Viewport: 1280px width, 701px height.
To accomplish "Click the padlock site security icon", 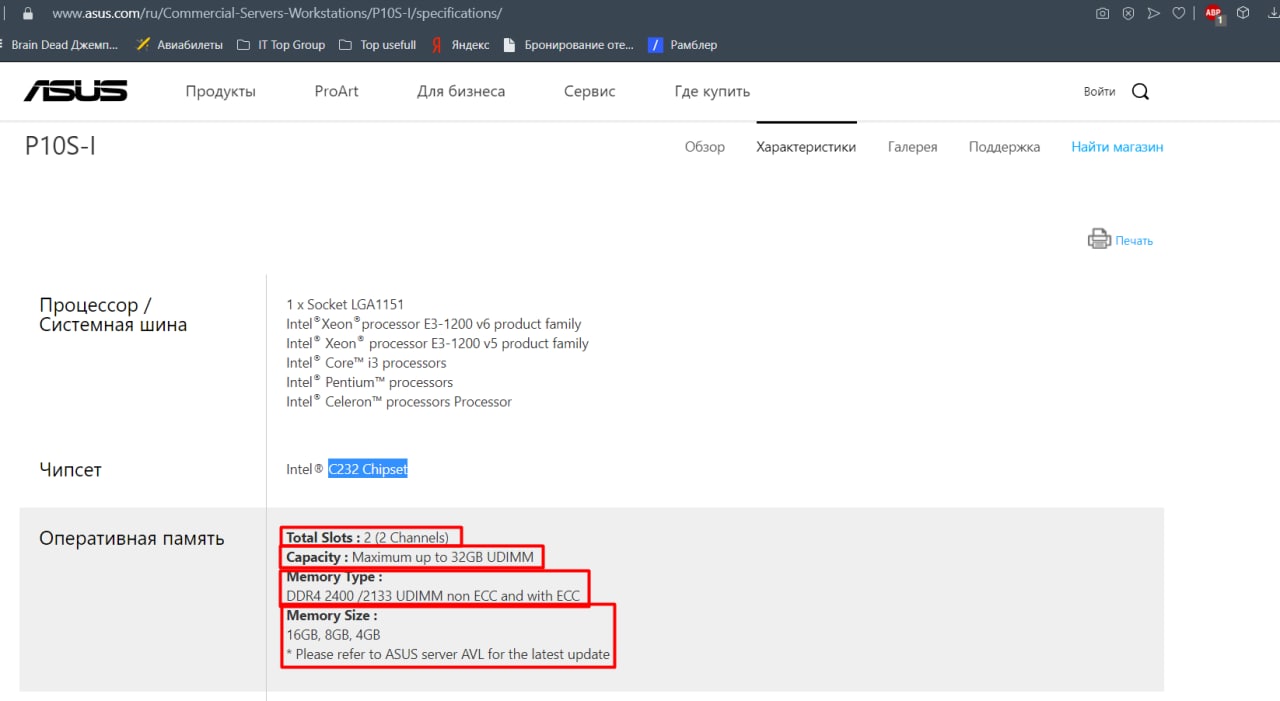I will (x=27, y=13).
